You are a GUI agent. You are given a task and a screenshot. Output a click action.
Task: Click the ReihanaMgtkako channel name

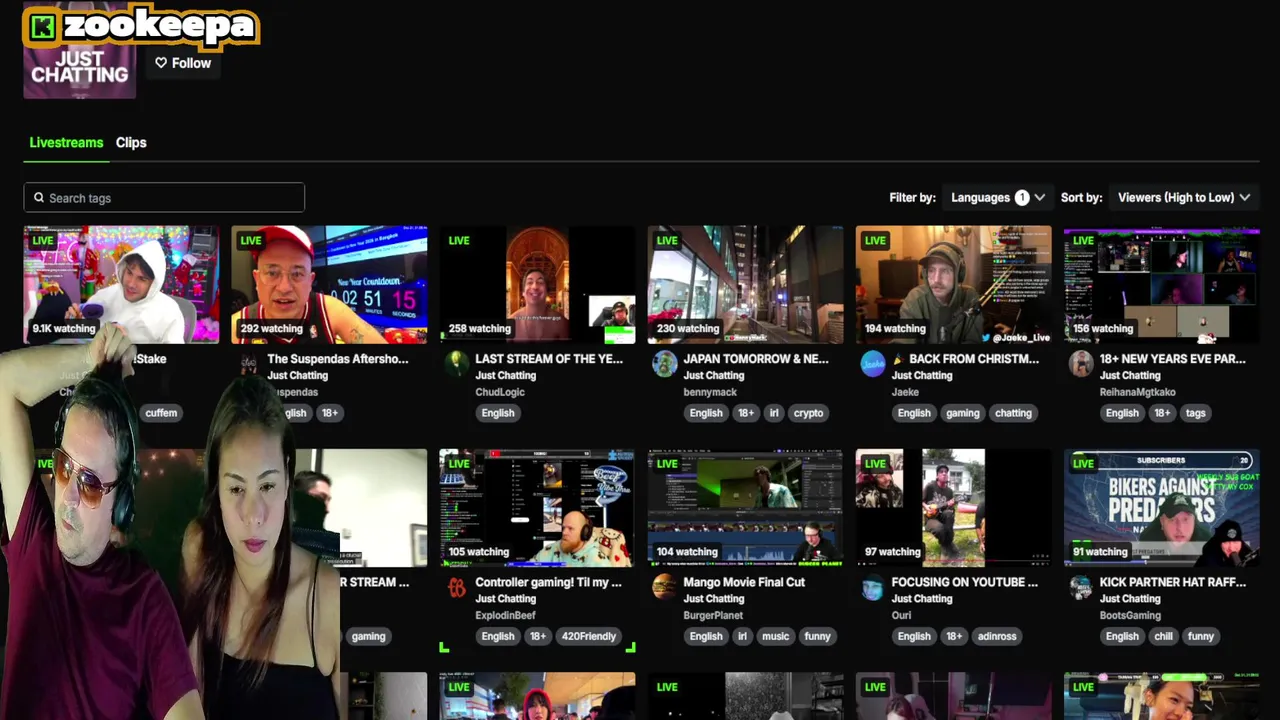point(1137,392)
